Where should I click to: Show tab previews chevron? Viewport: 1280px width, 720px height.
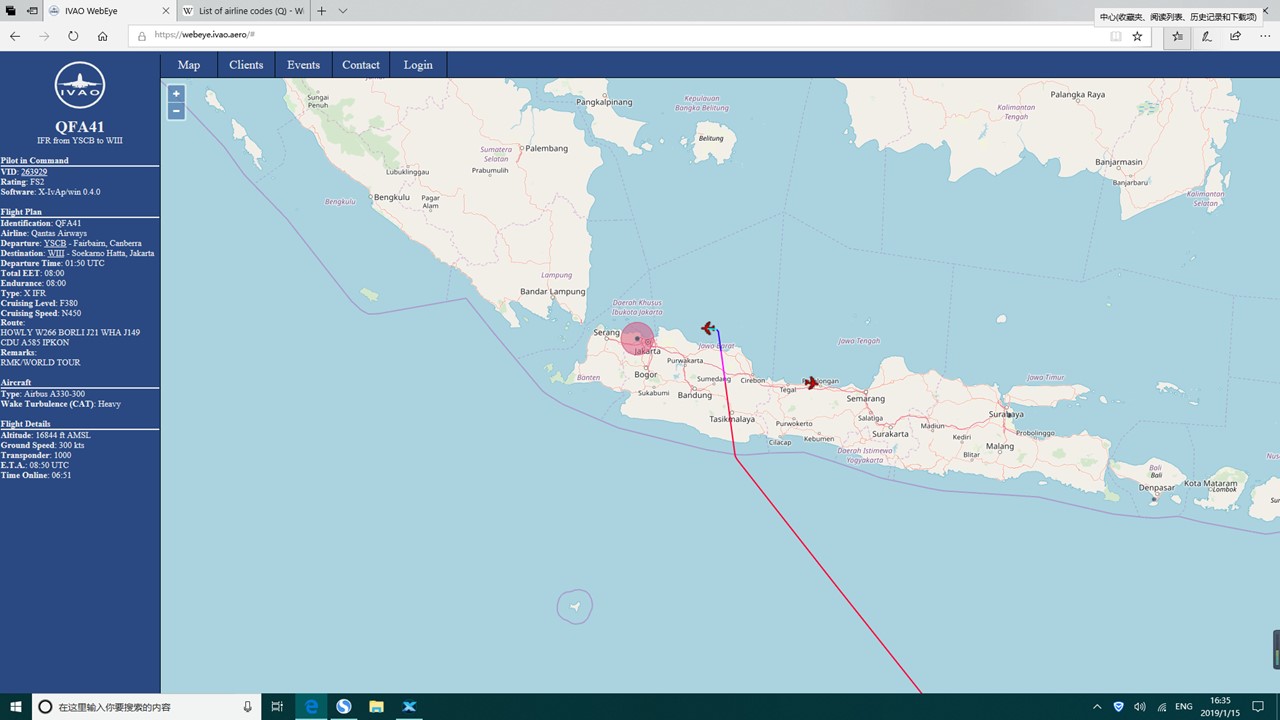pyautogui.click(x=343, y=11)
